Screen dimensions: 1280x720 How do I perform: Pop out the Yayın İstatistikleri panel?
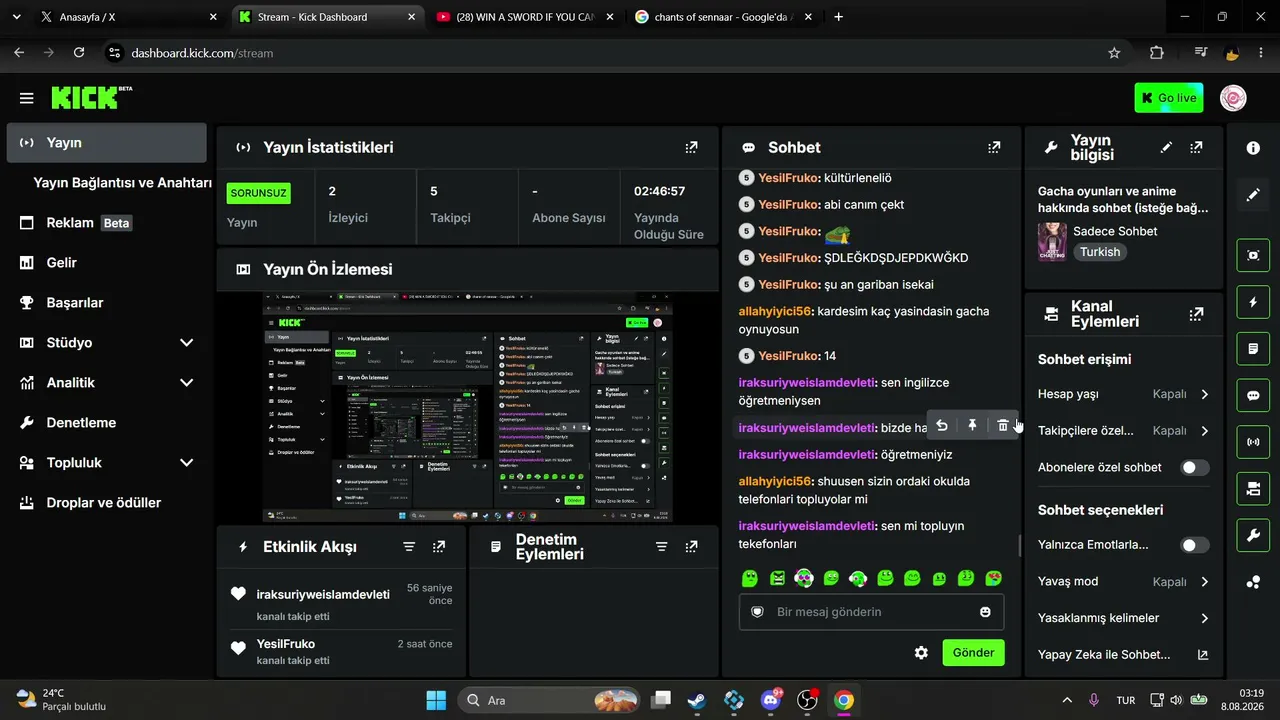(691, 147)
